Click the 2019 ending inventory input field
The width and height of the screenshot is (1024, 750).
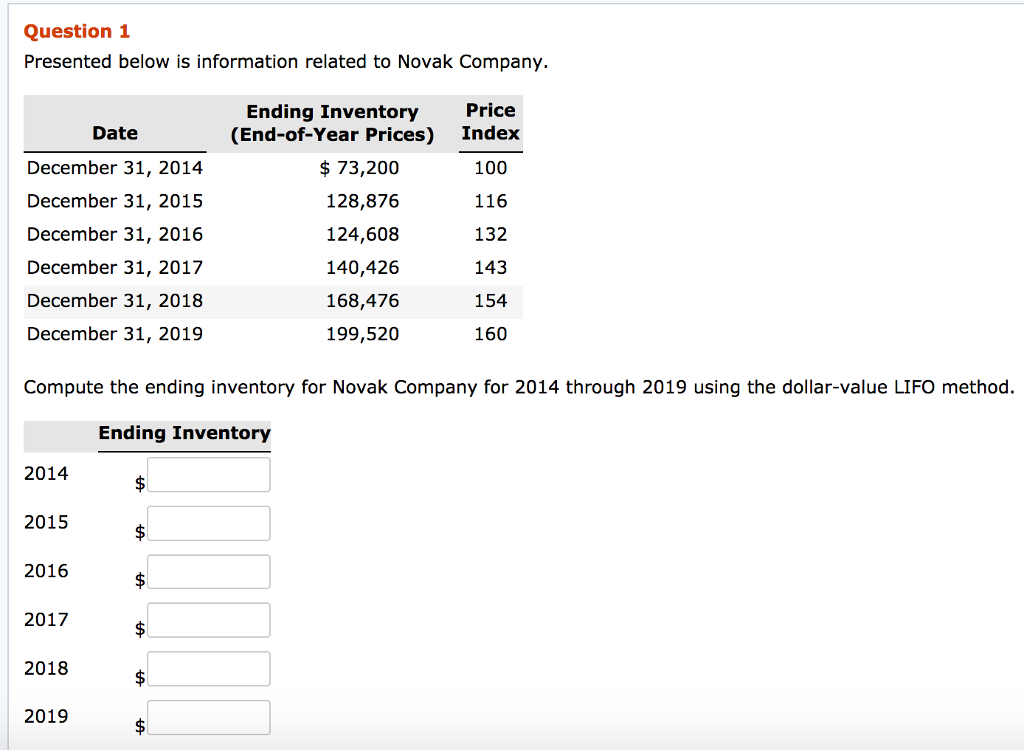click(x=208, y=717)
